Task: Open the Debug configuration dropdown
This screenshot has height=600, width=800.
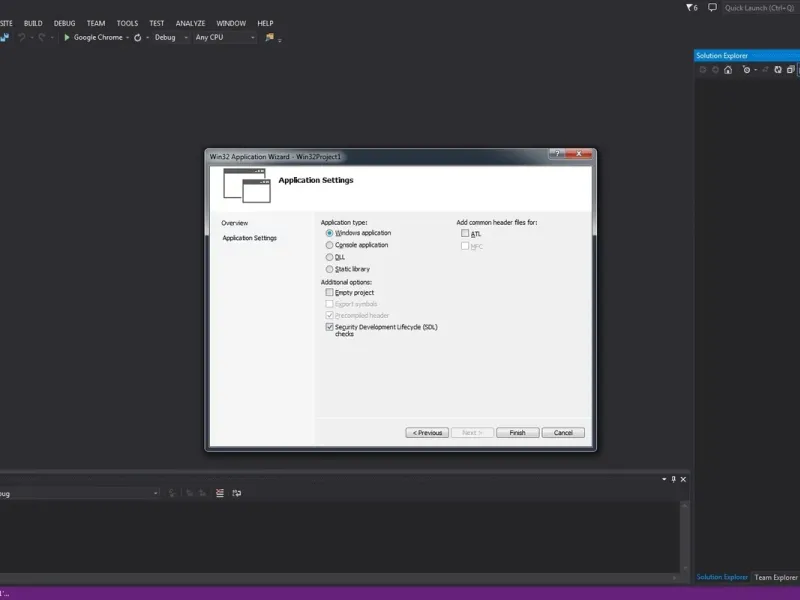Action: click(172, 37)
